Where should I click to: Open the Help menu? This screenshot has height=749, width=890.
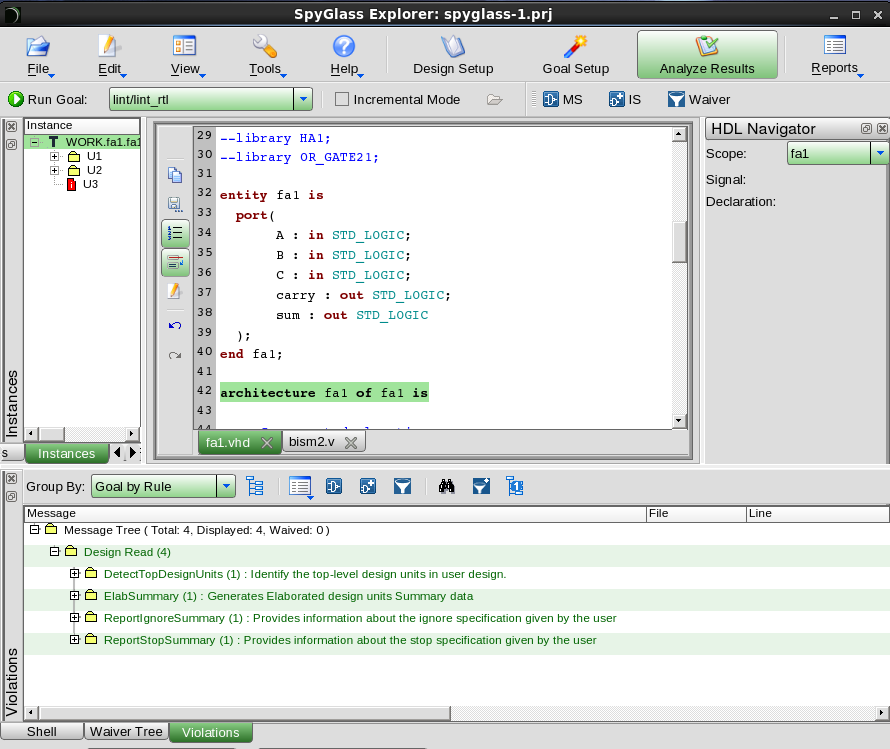[x=345, y=56]
